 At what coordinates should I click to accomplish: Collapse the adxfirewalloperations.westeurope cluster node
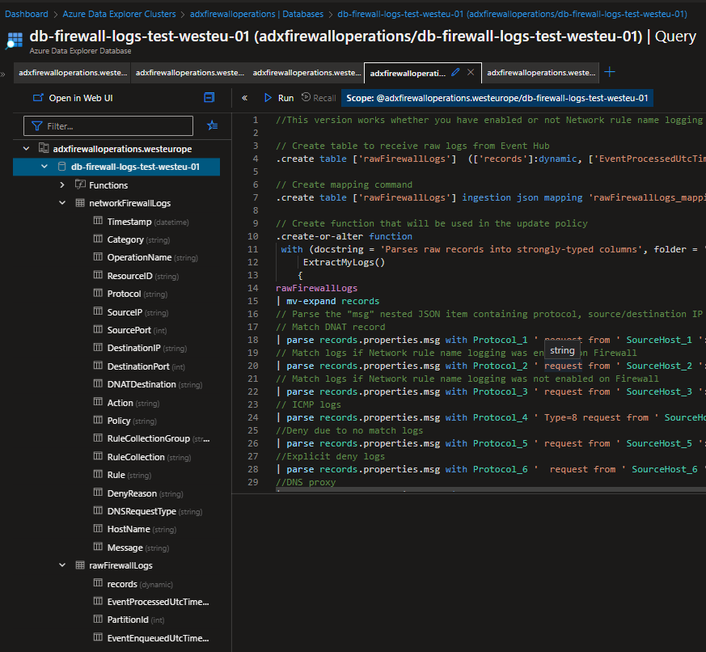pyautogui.click(x=27, y=148)
